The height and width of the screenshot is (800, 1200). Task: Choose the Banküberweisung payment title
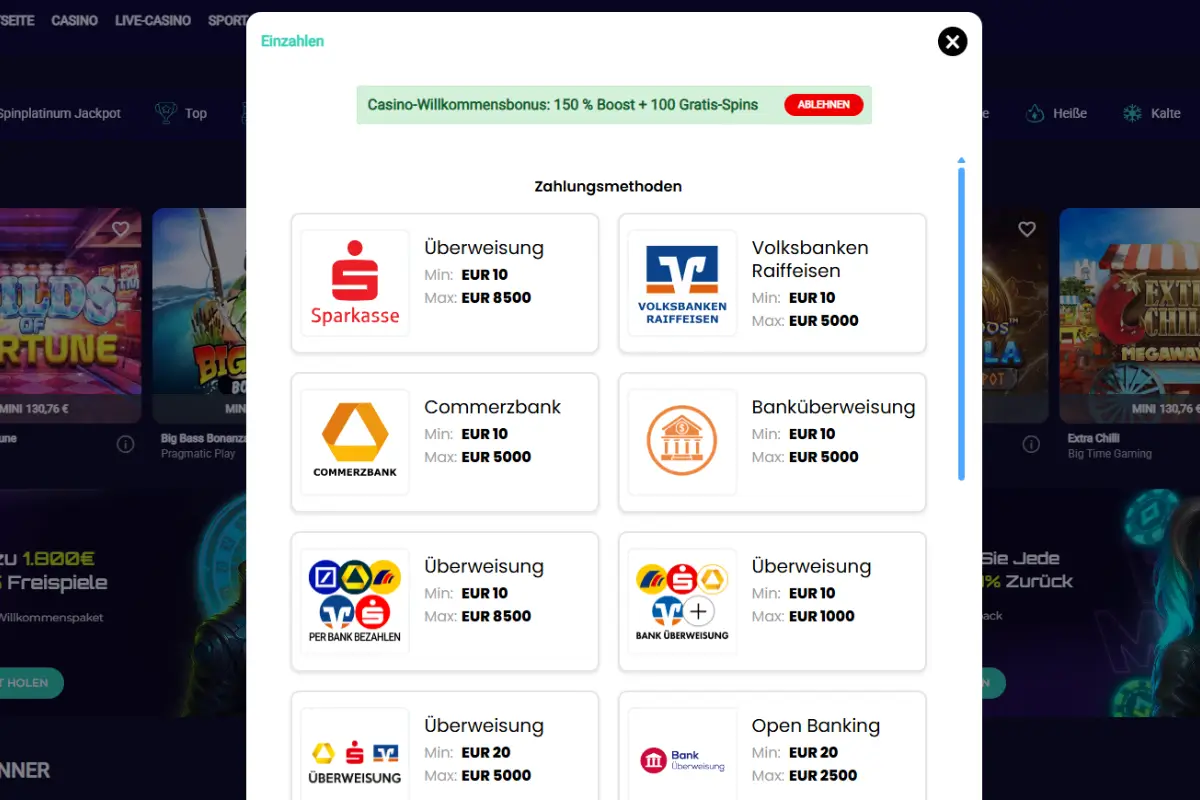click(x=833, y=407)
